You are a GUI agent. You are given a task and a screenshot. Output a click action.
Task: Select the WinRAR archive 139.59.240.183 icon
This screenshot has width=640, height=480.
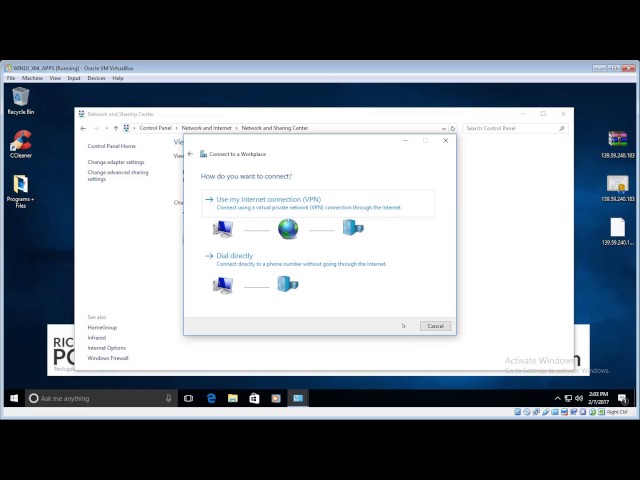pyautogui.click(x=618, y=144)
